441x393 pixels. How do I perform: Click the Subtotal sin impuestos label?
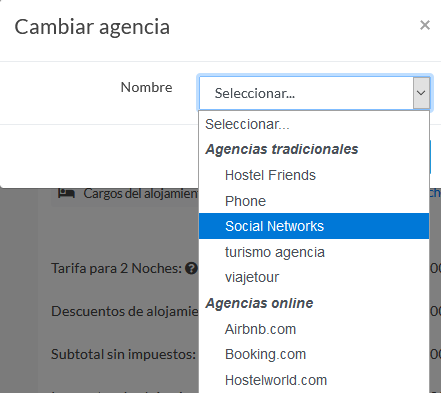pos(123,354)
